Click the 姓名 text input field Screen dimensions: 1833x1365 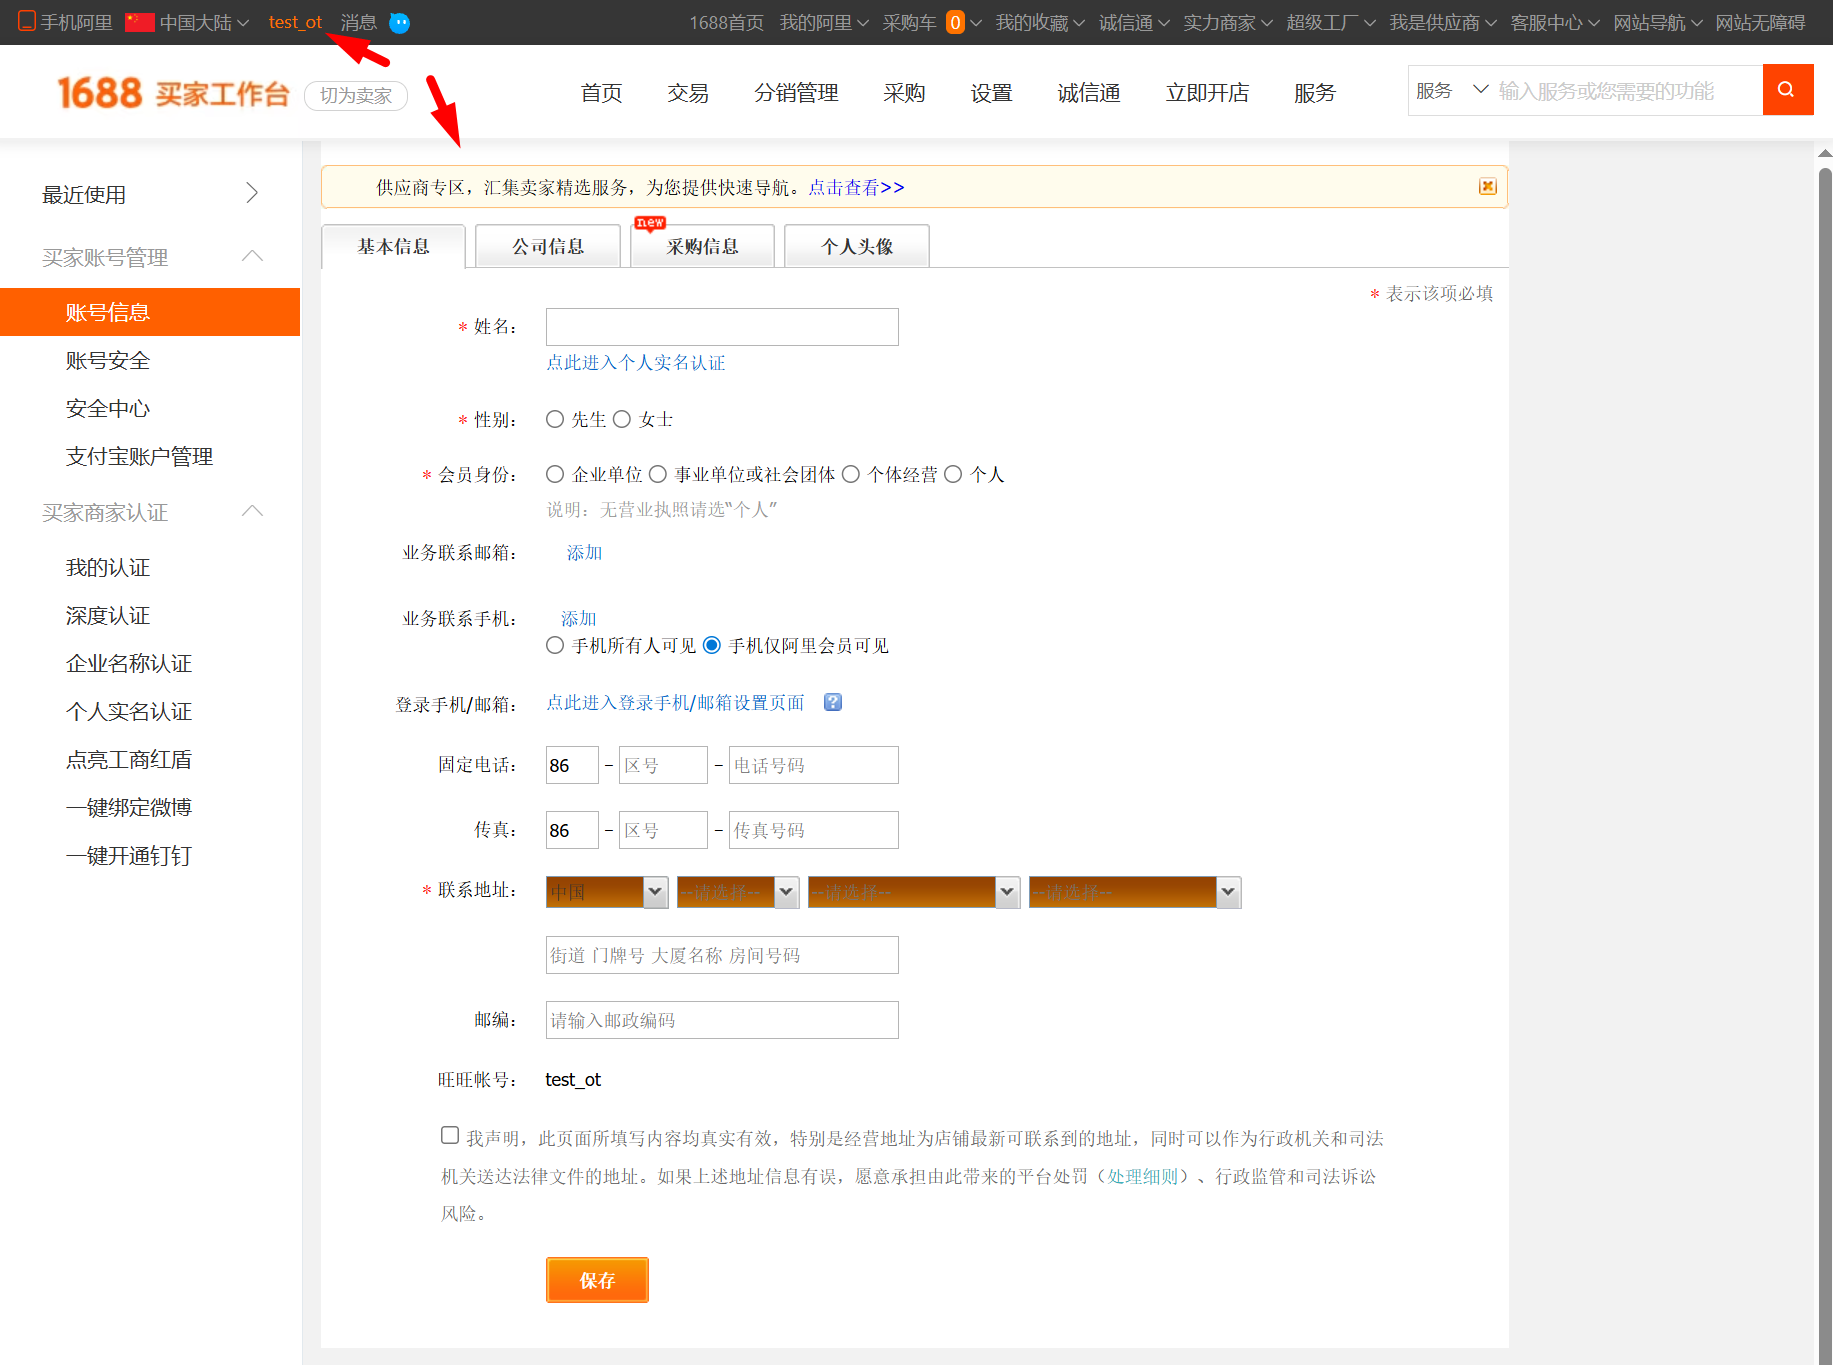(721, 327)
